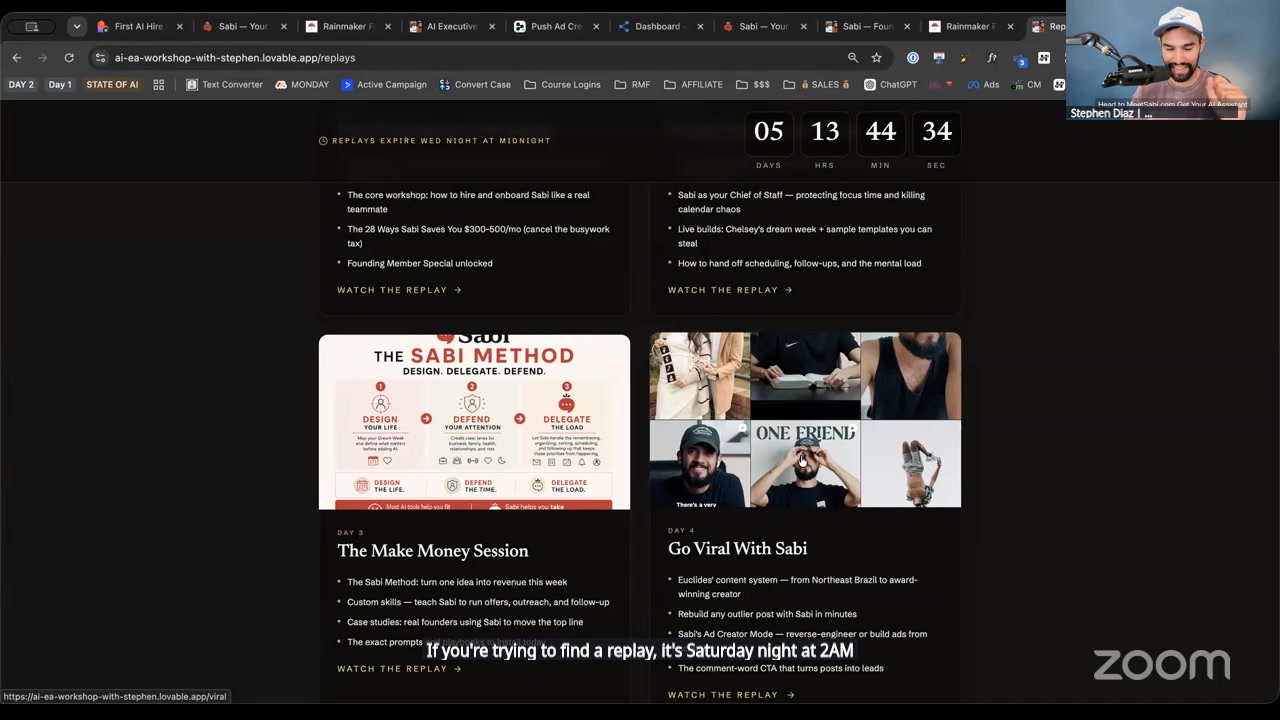Viewport: 1280px width, 720px height.
Task: Open the Day 1 bookmark
Action: point(60,85)
